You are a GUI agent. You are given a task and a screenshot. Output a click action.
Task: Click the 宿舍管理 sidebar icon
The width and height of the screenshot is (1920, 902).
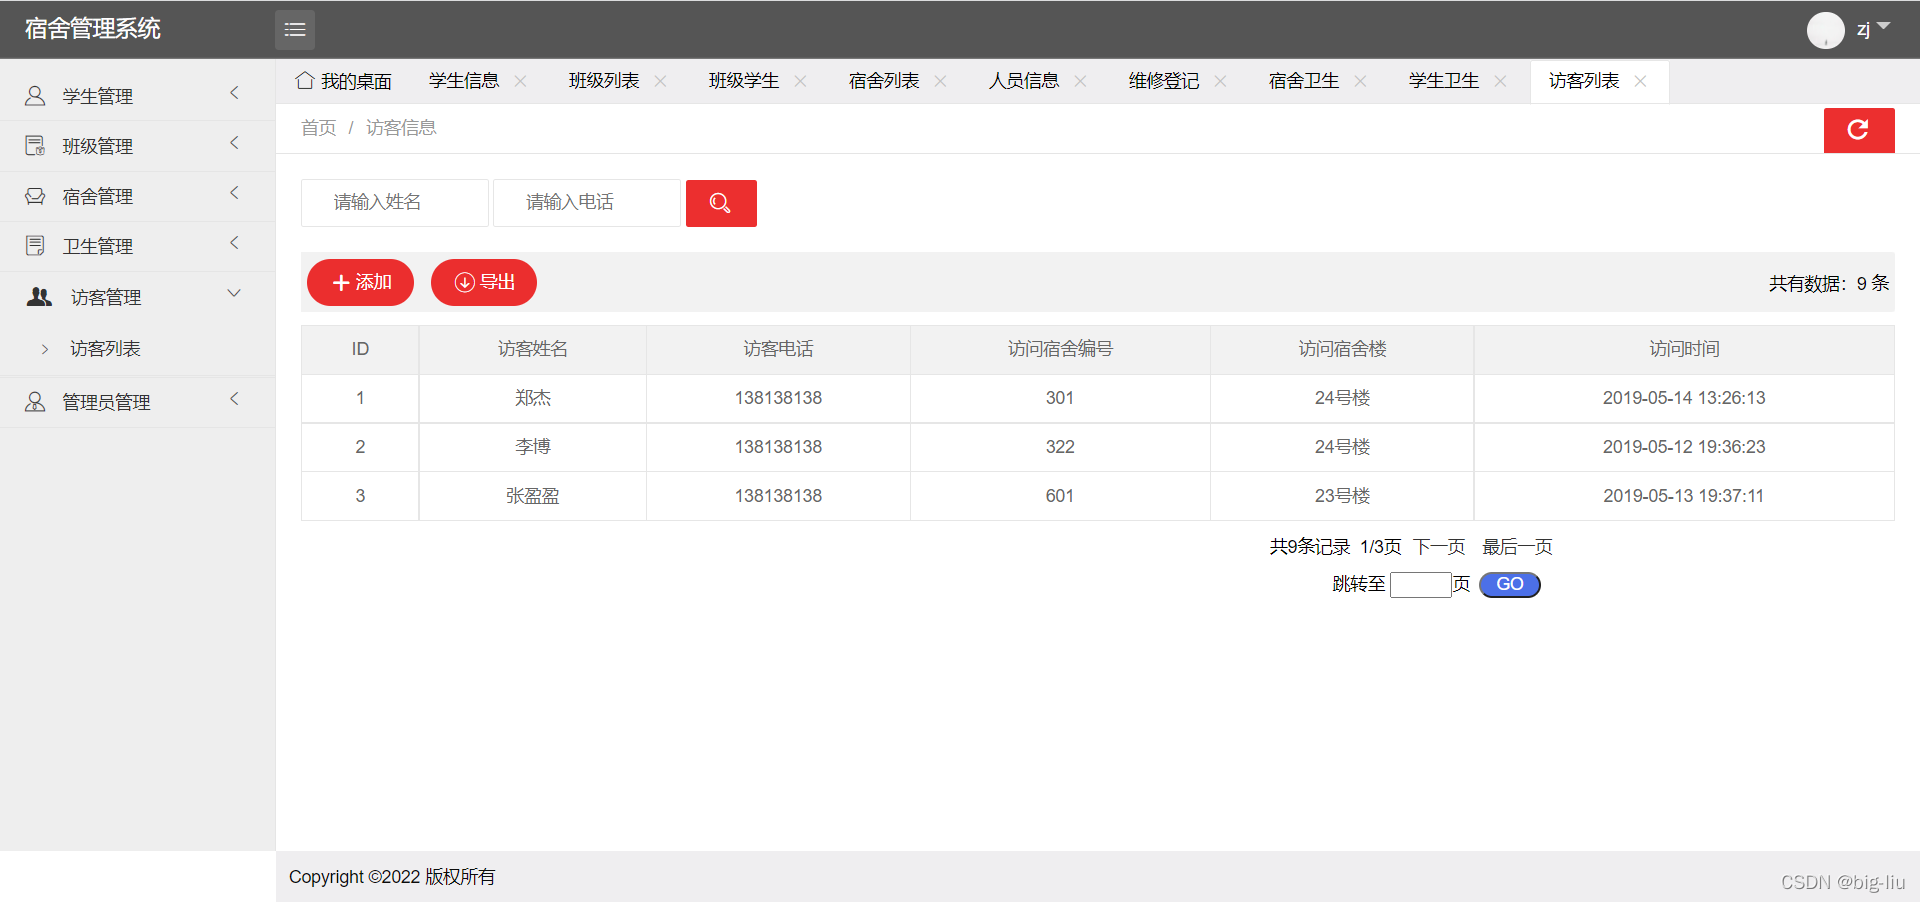pos(35,196)
